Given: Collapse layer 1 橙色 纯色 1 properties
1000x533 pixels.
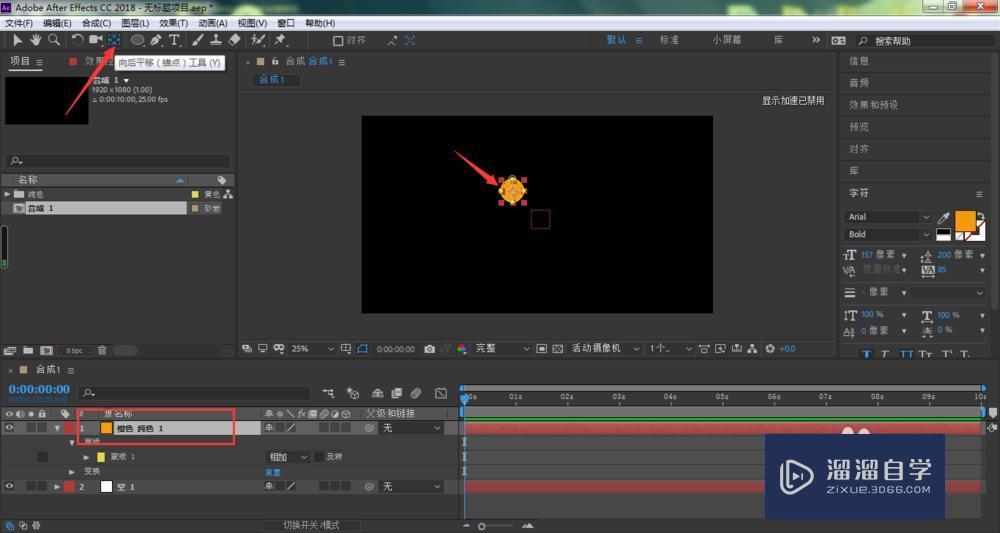Looking at the screenshot, I should (58, 428).
